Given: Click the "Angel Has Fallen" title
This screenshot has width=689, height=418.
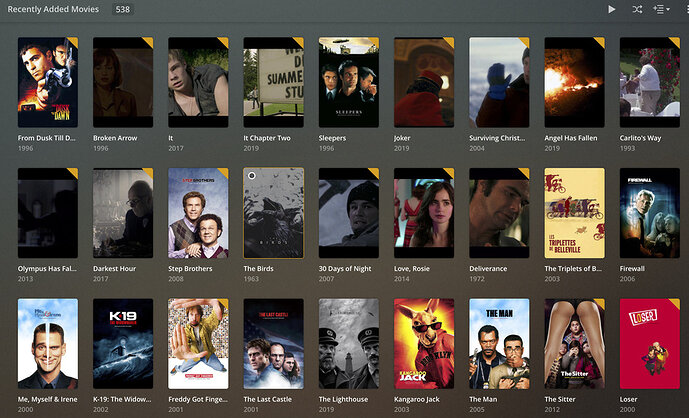Looking at the screenshot, I should [571, 138].
